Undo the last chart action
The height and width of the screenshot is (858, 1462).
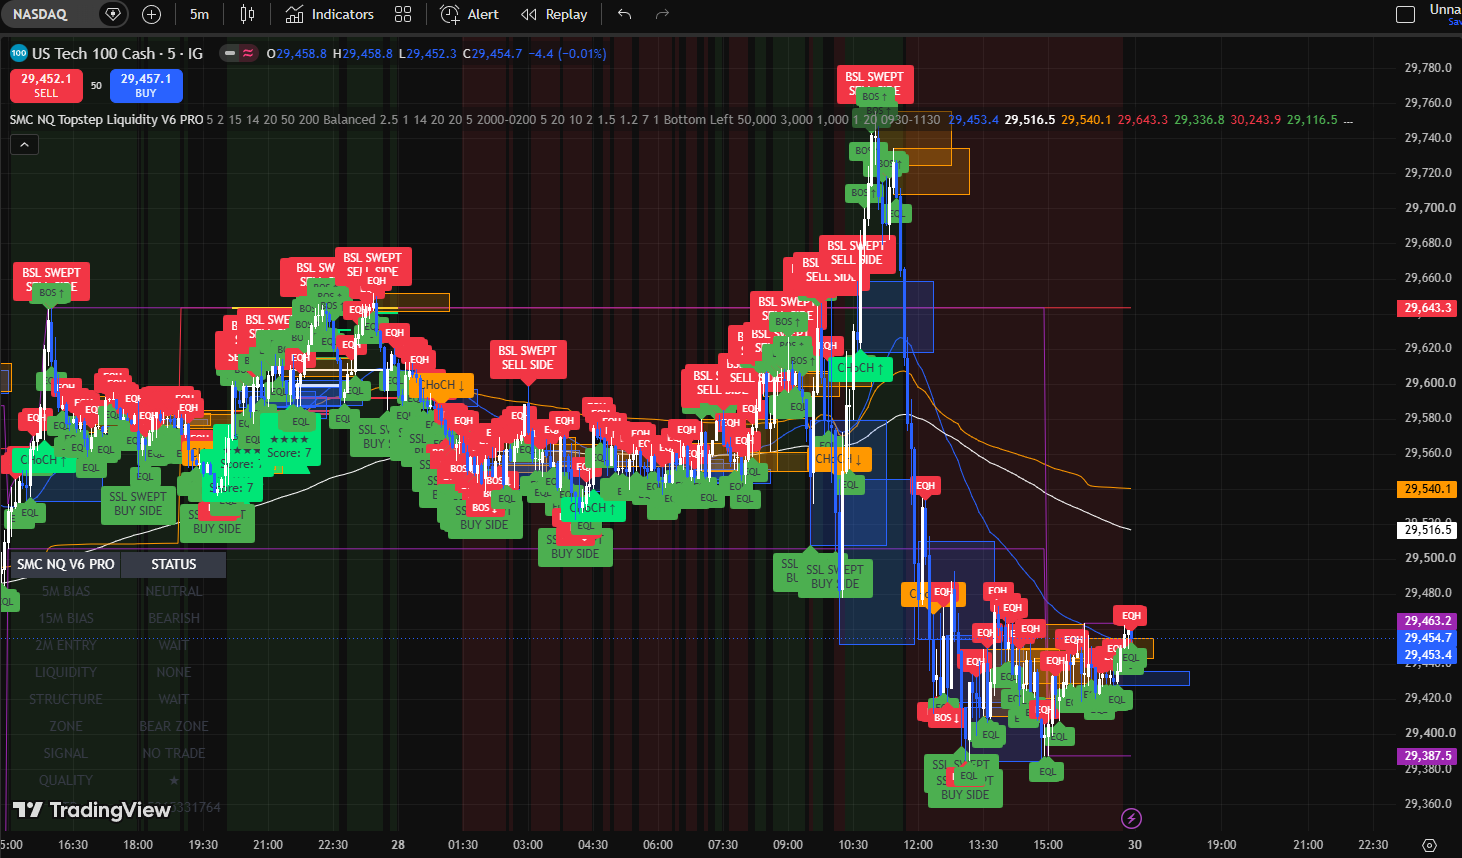[x=624, y=14]
